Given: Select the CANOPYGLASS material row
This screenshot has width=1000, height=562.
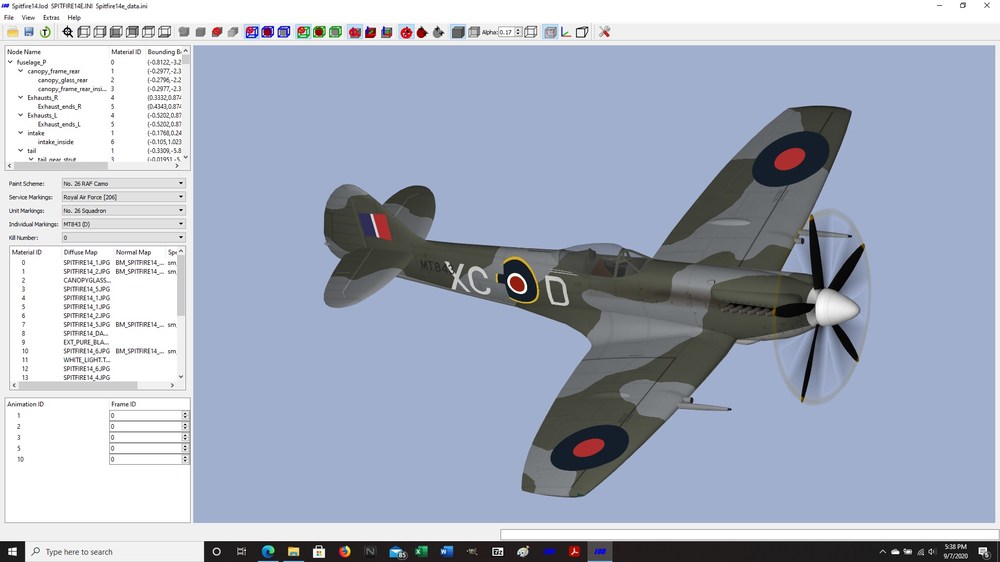Looking at the screenshot, I should point(94,280).
